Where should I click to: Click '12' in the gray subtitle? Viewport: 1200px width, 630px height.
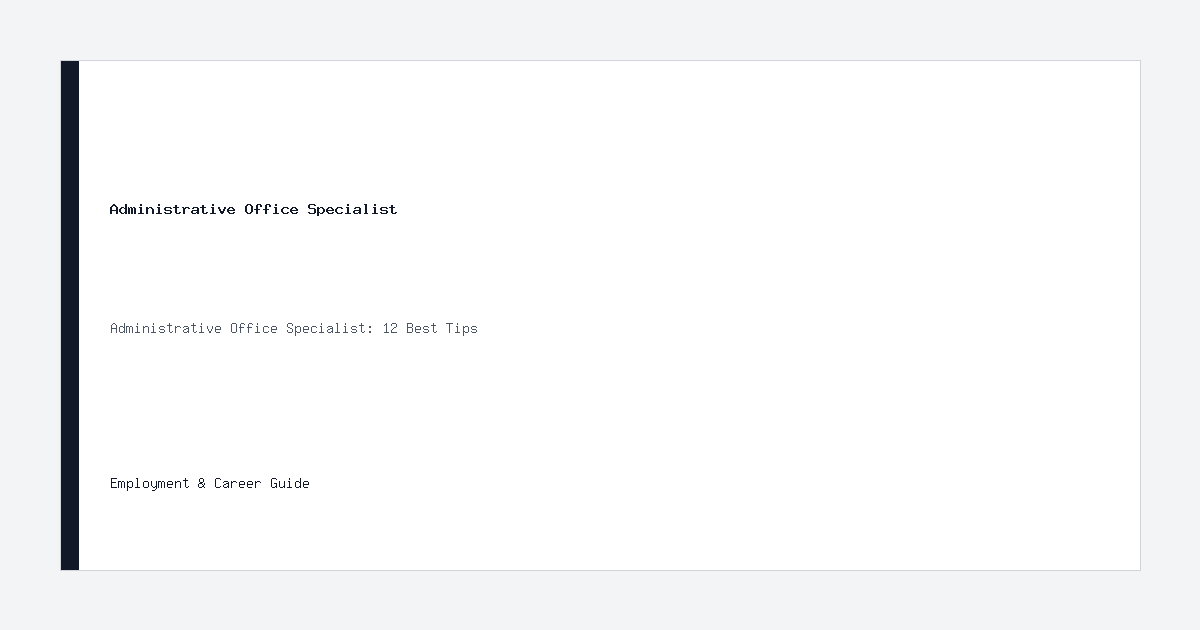point(390,328)
